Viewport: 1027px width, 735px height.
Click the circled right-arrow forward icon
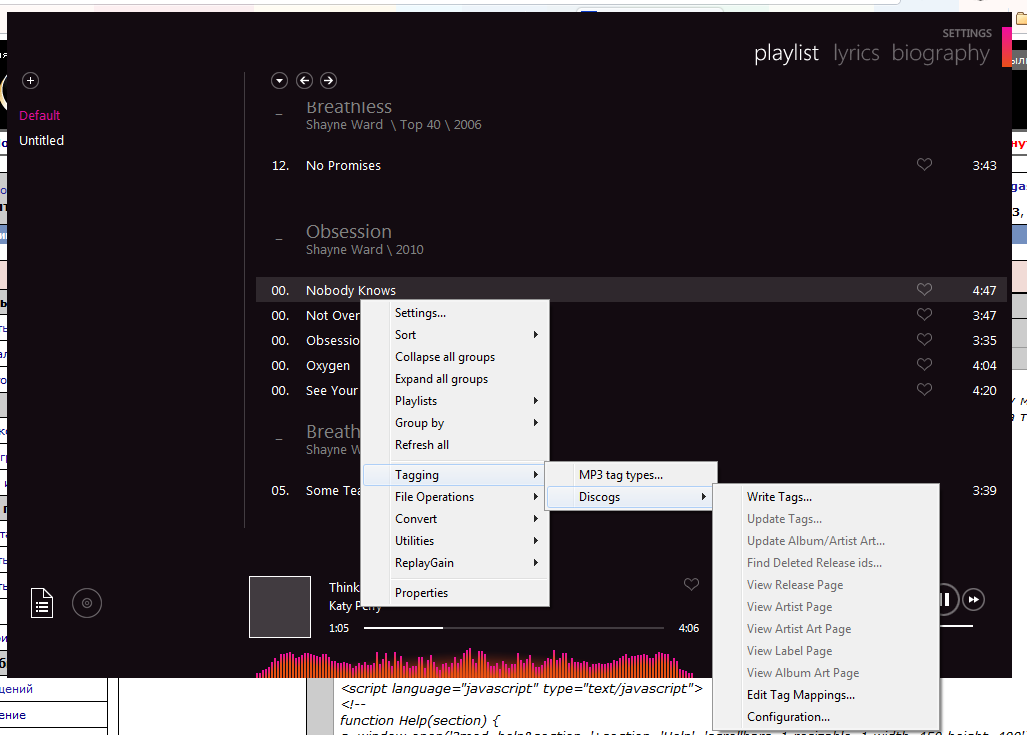(328, 81)
